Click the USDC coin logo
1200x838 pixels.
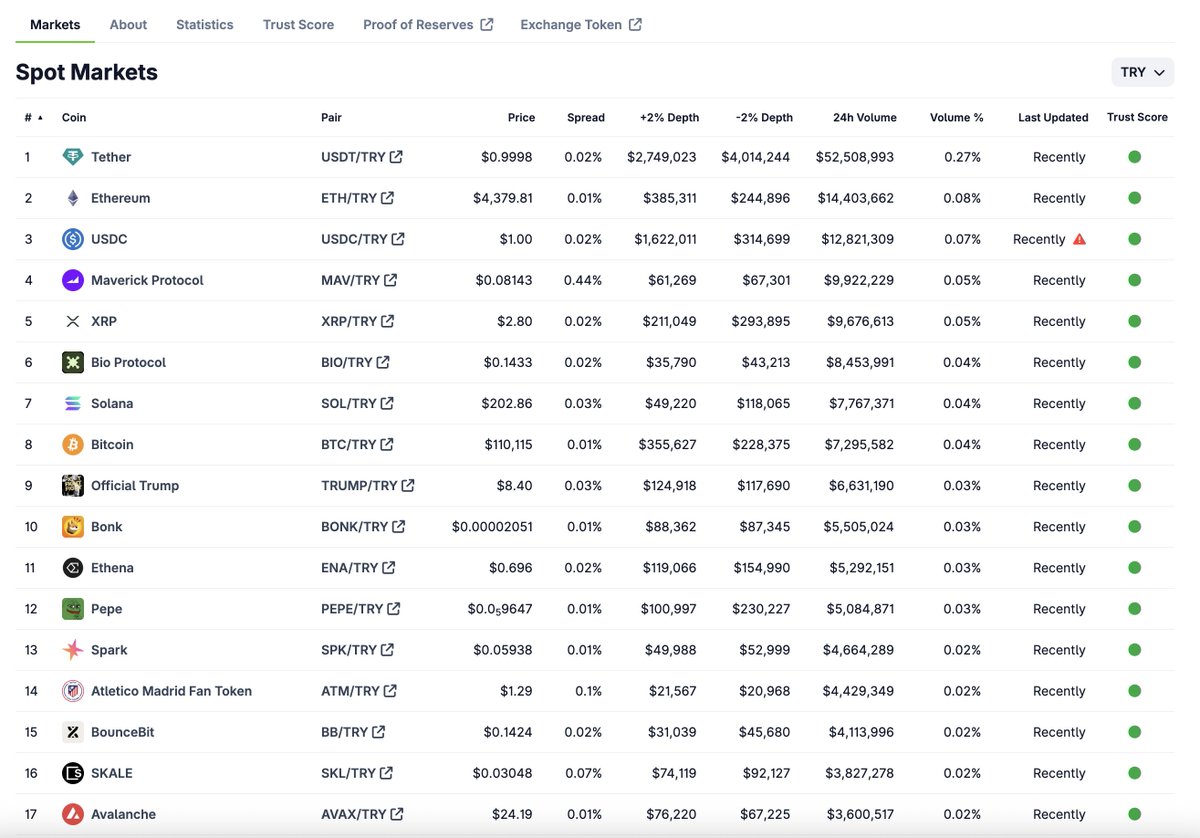click(x=73, y=239)
